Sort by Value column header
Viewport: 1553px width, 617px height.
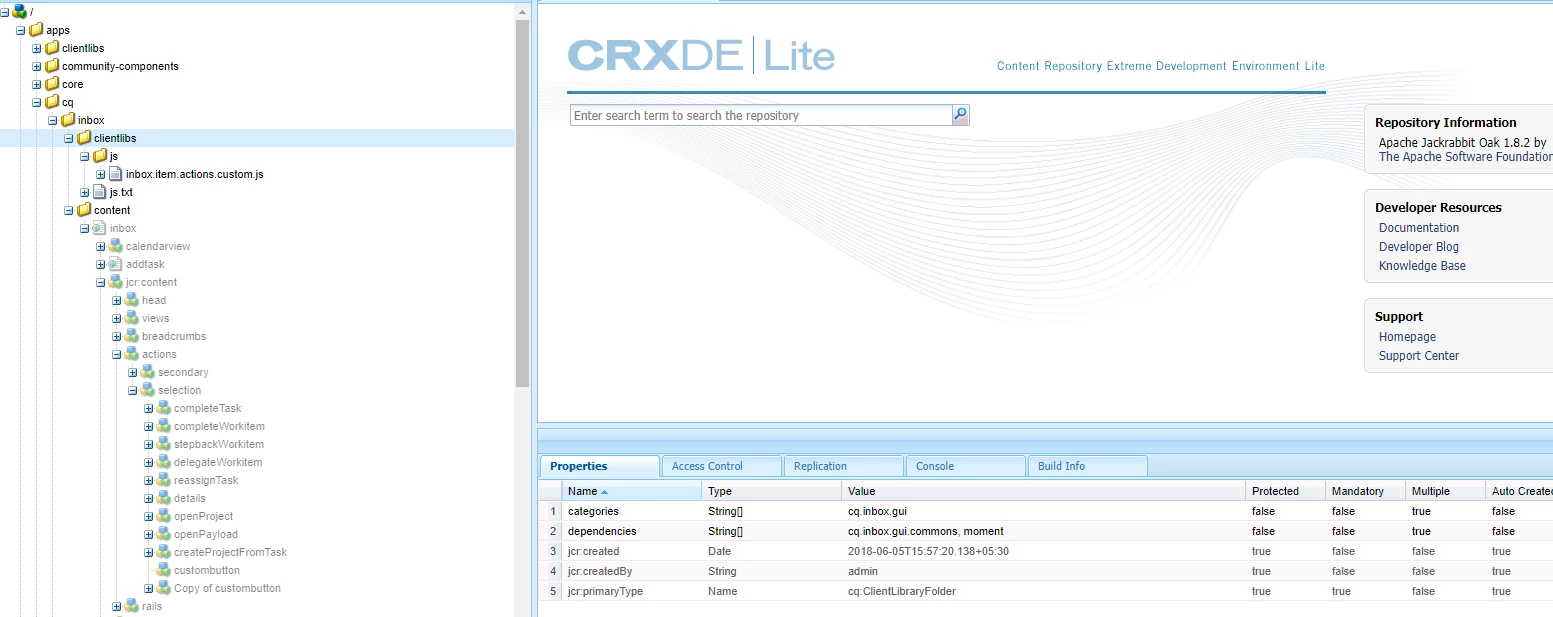point(1044,491)
